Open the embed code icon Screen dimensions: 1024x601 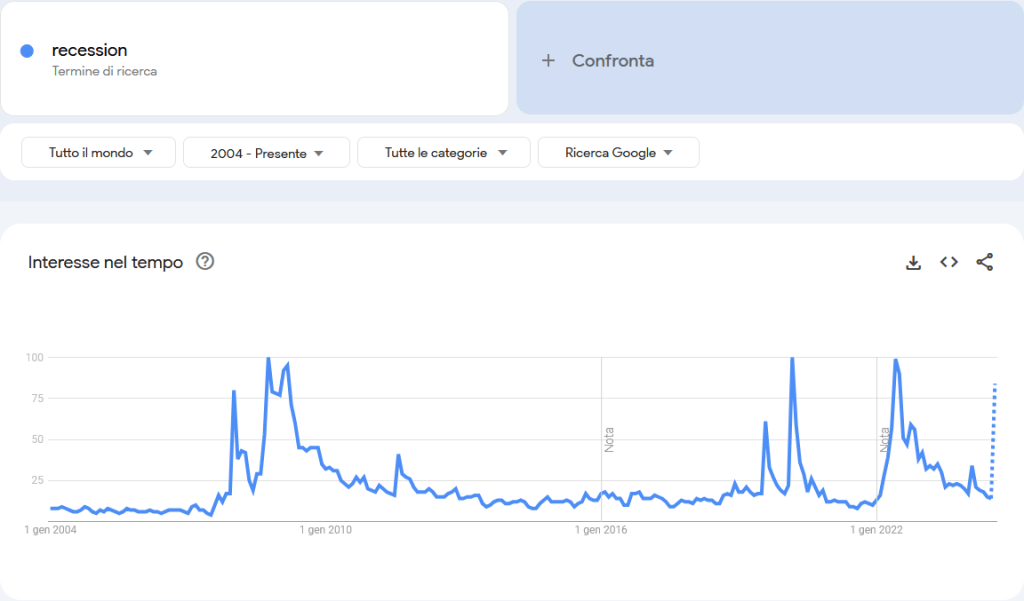tap(949, 262)
